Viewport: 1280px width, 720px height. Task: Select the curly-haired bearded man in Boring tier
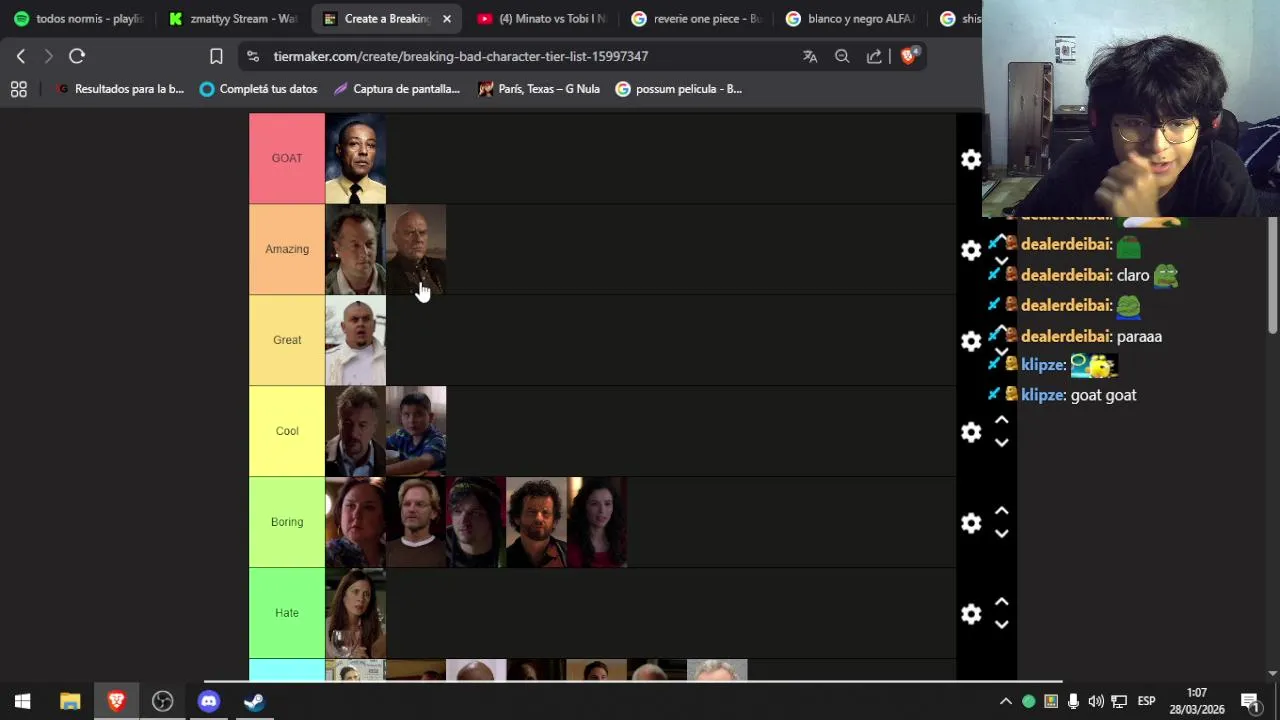pos(536,522)
